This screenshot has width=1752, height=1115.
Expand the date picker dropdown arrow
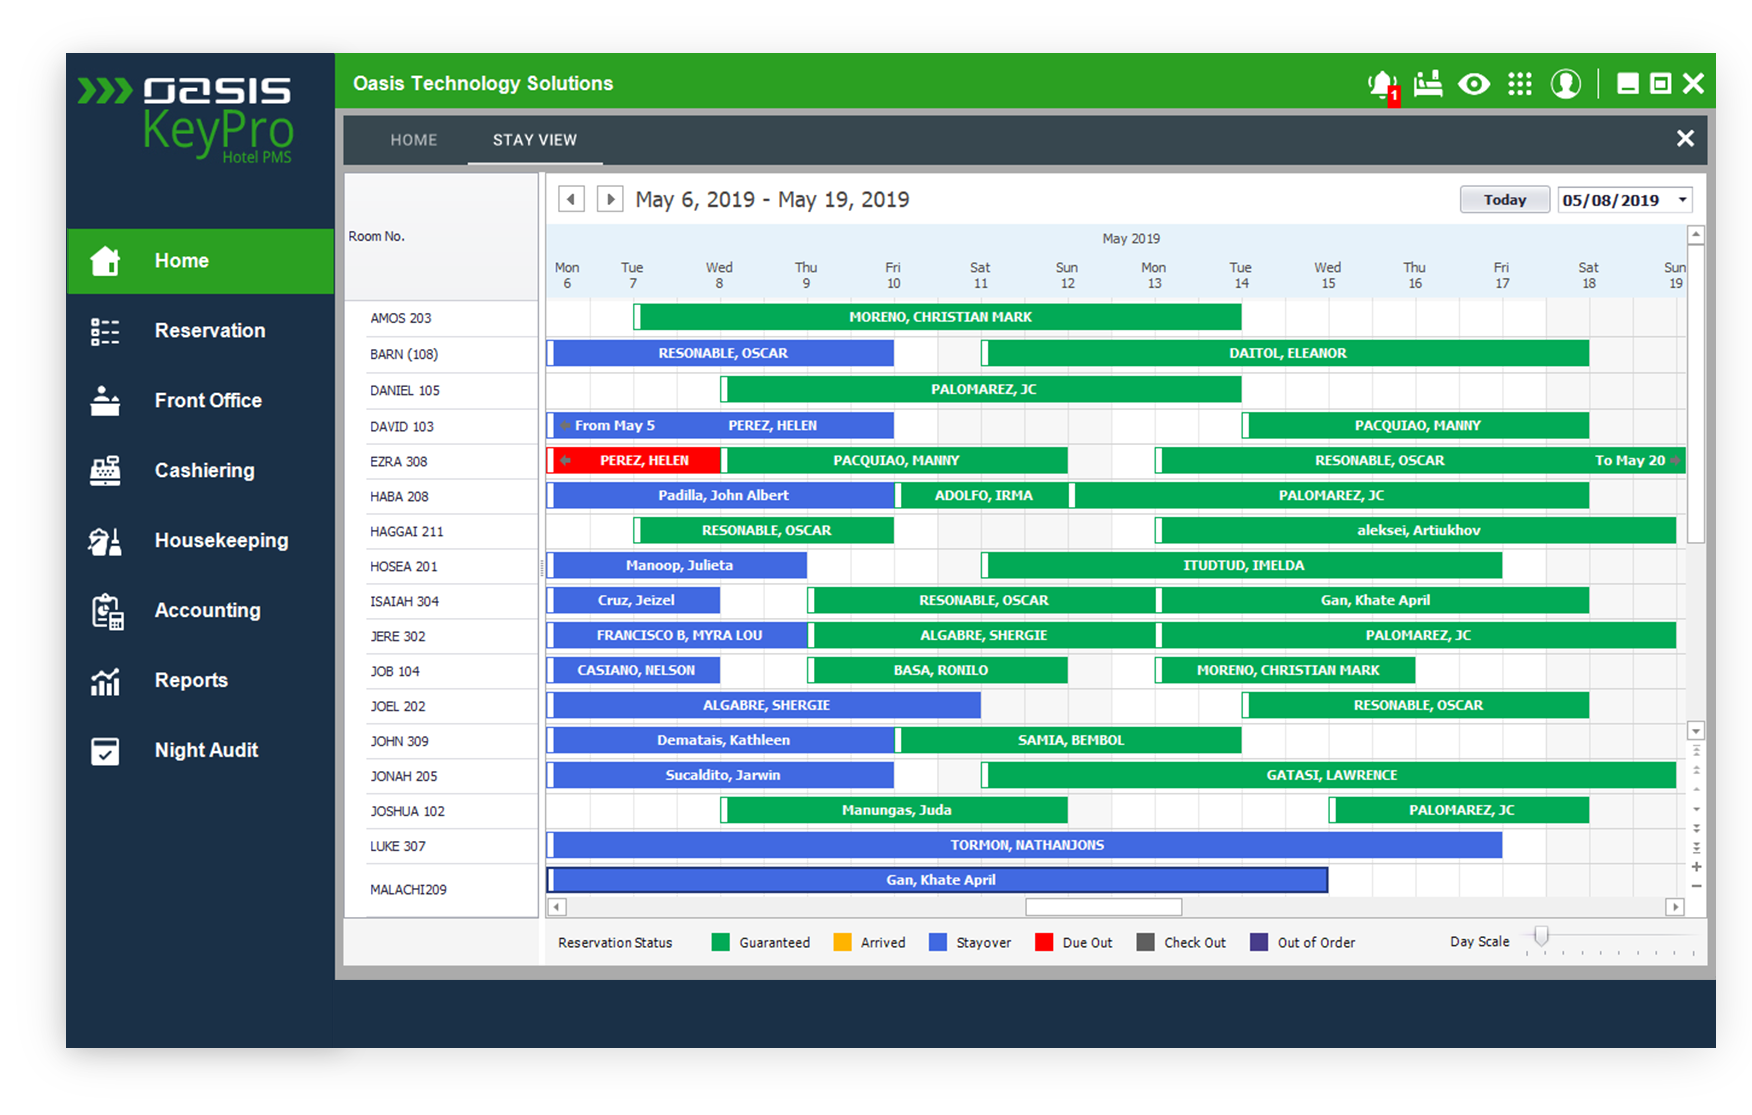pyautogui.click(x=1682, y=200)
